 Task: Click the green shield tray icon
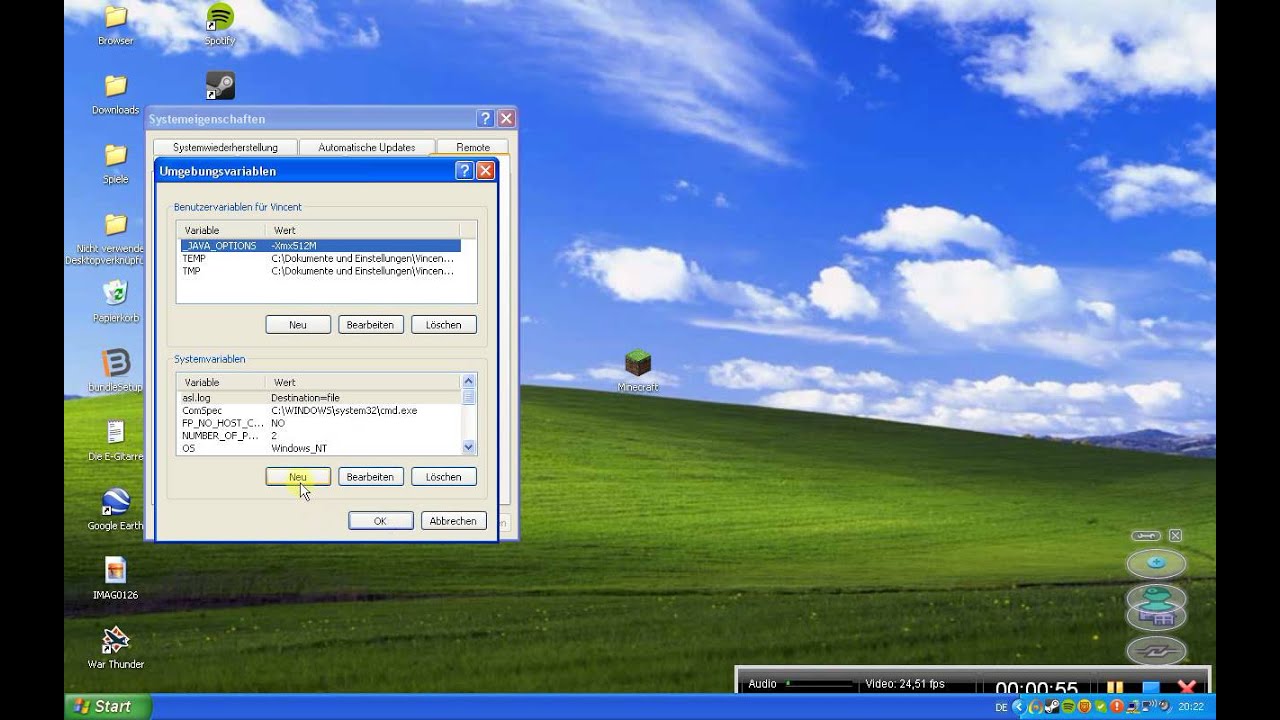(x=1100, y=707)
